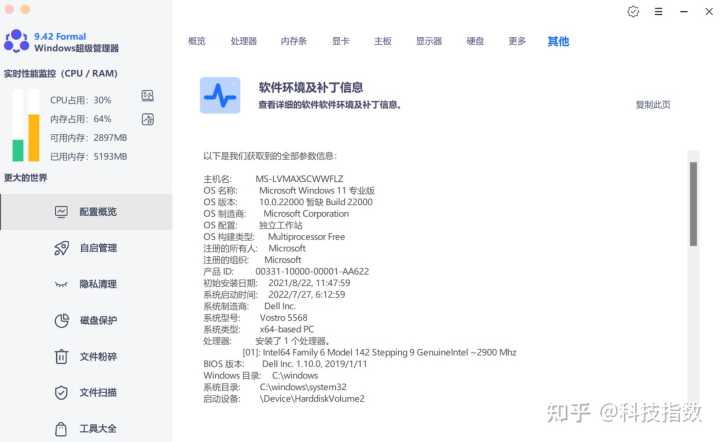Select the 其他 tab
720x442 pixels.
coord(558,41)
